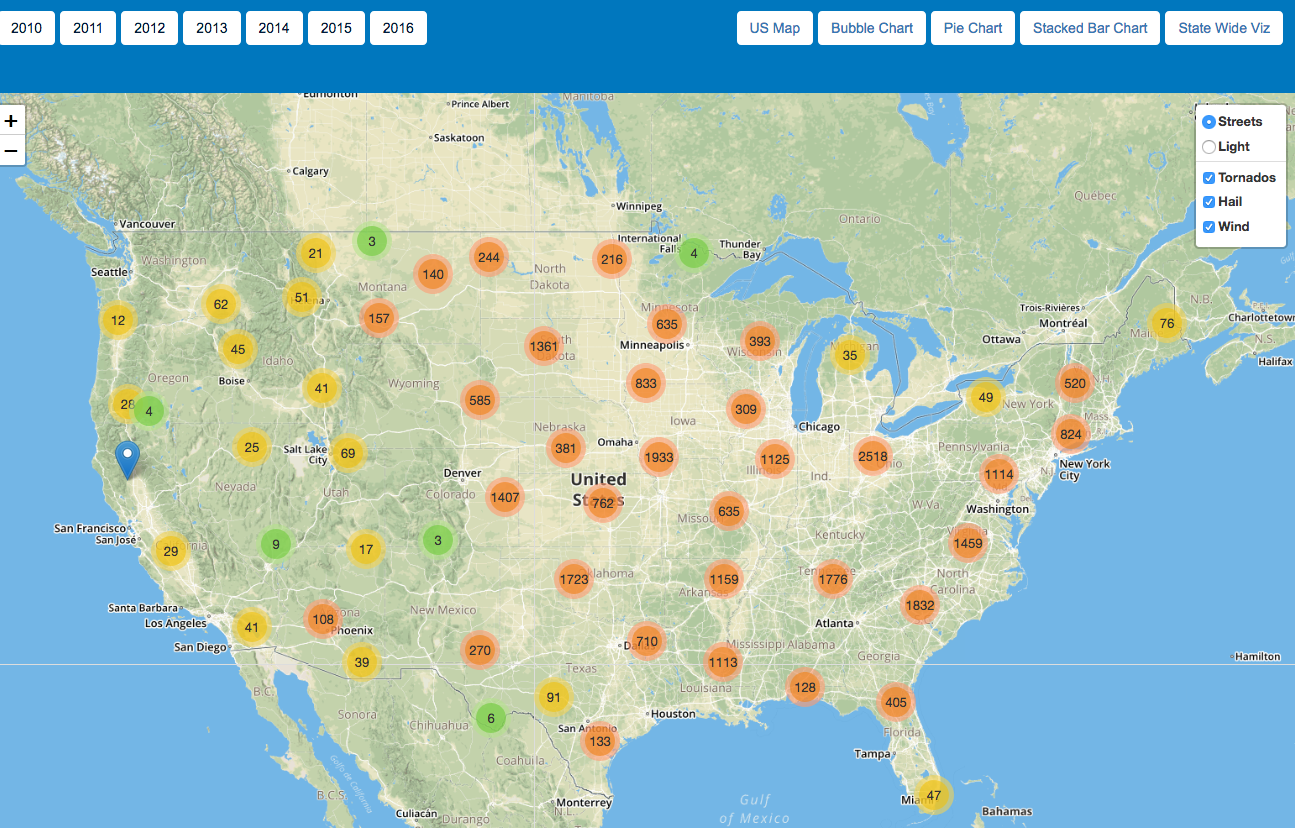
Task: Switch to the Bubble Chart view
Action: (x=872, y=28)
